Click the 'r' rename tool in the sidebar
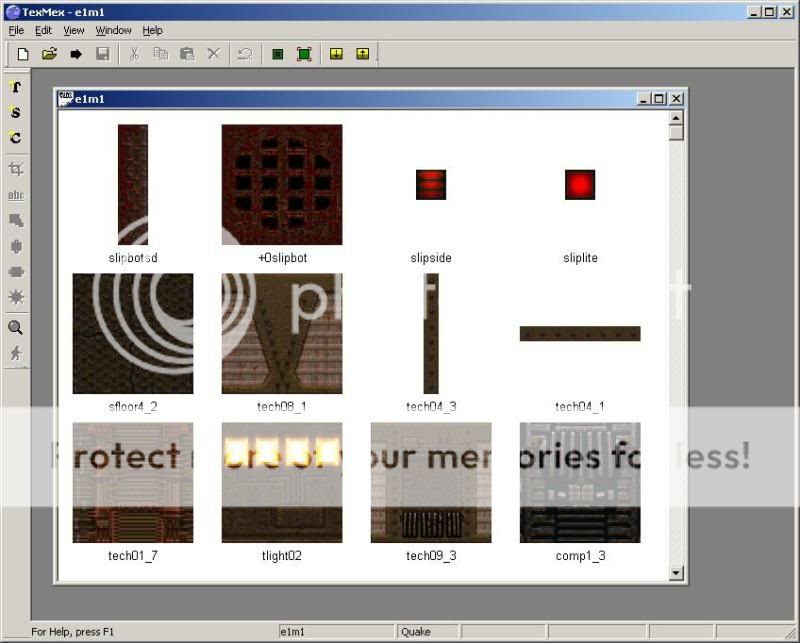Screen dimensions: 800x643 click(x=15, y=88)
